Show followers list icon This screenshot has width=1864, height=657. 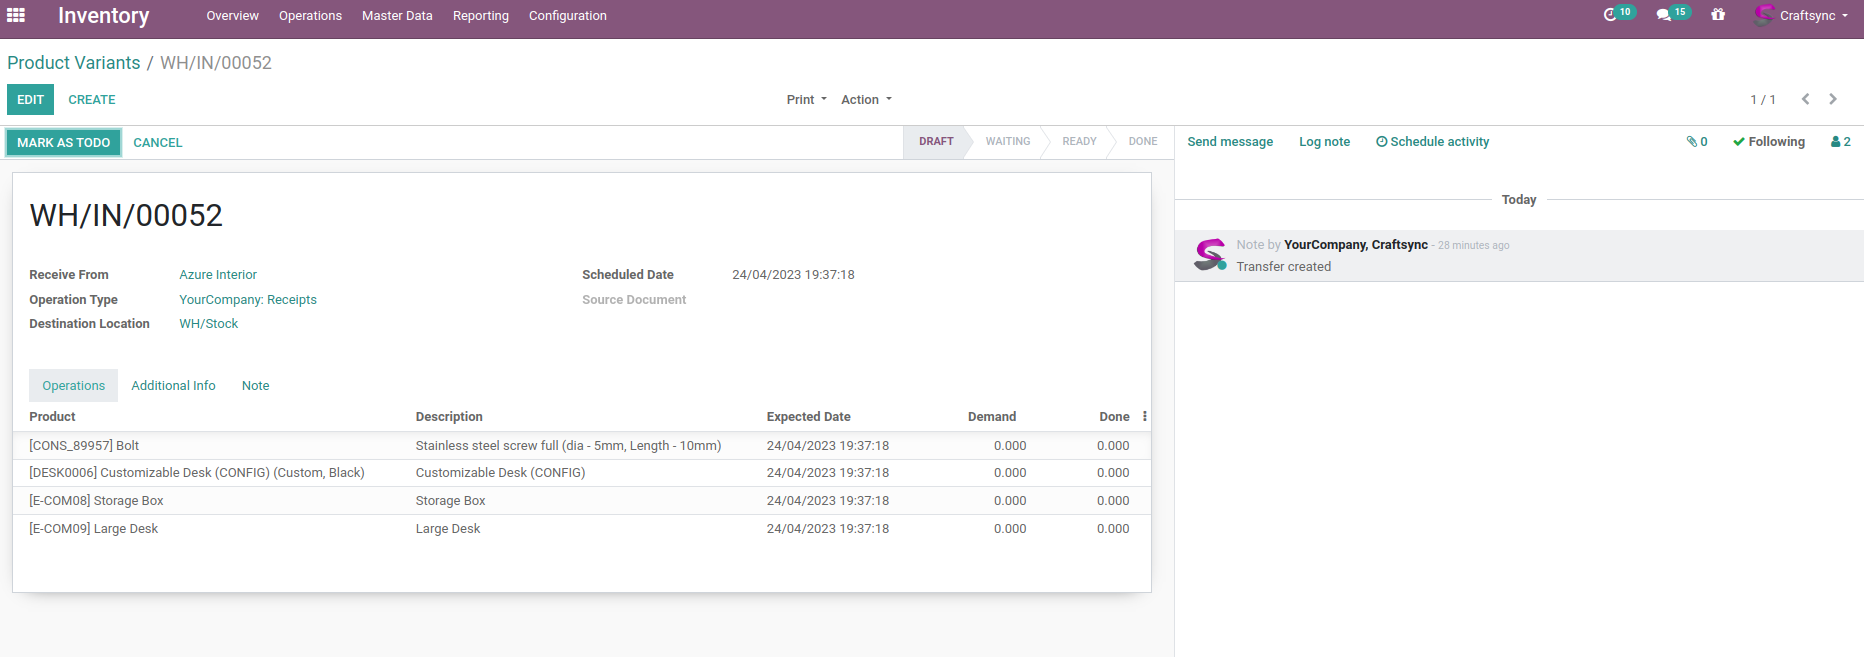coord(1840,142)
